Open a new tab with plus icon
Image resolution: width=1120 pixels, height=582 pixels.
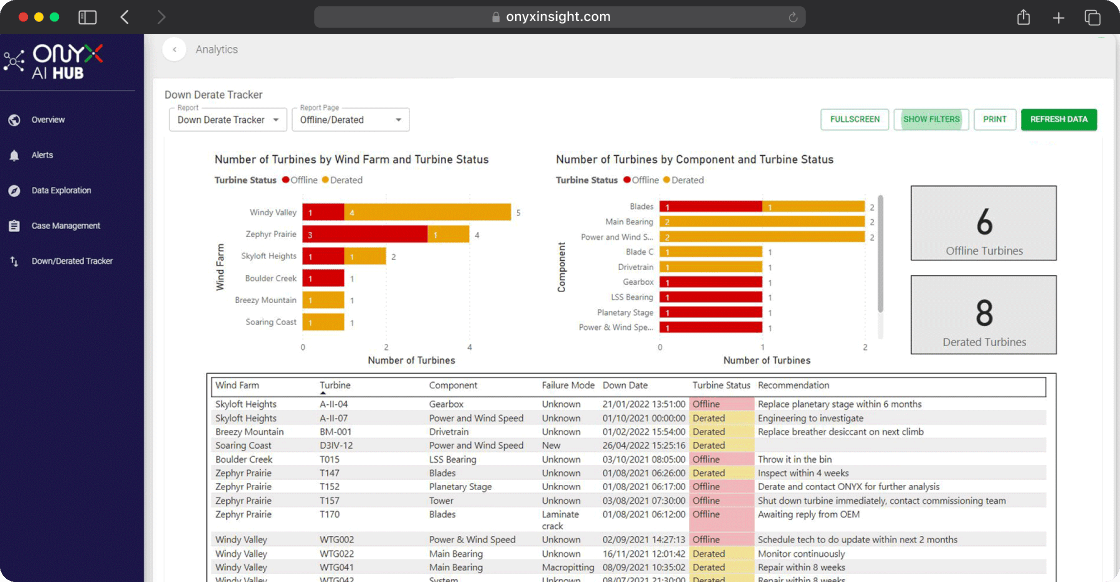[x=1059, y=18]
